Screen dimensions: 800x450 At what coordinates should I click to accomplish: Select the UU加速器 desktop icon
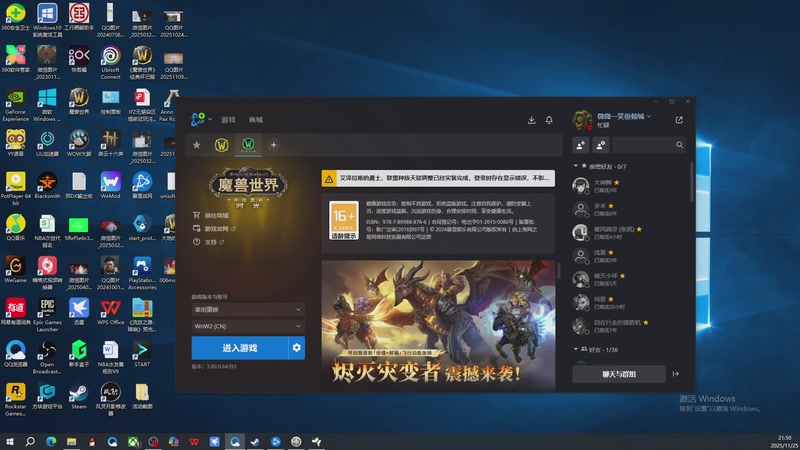point(47,143)
